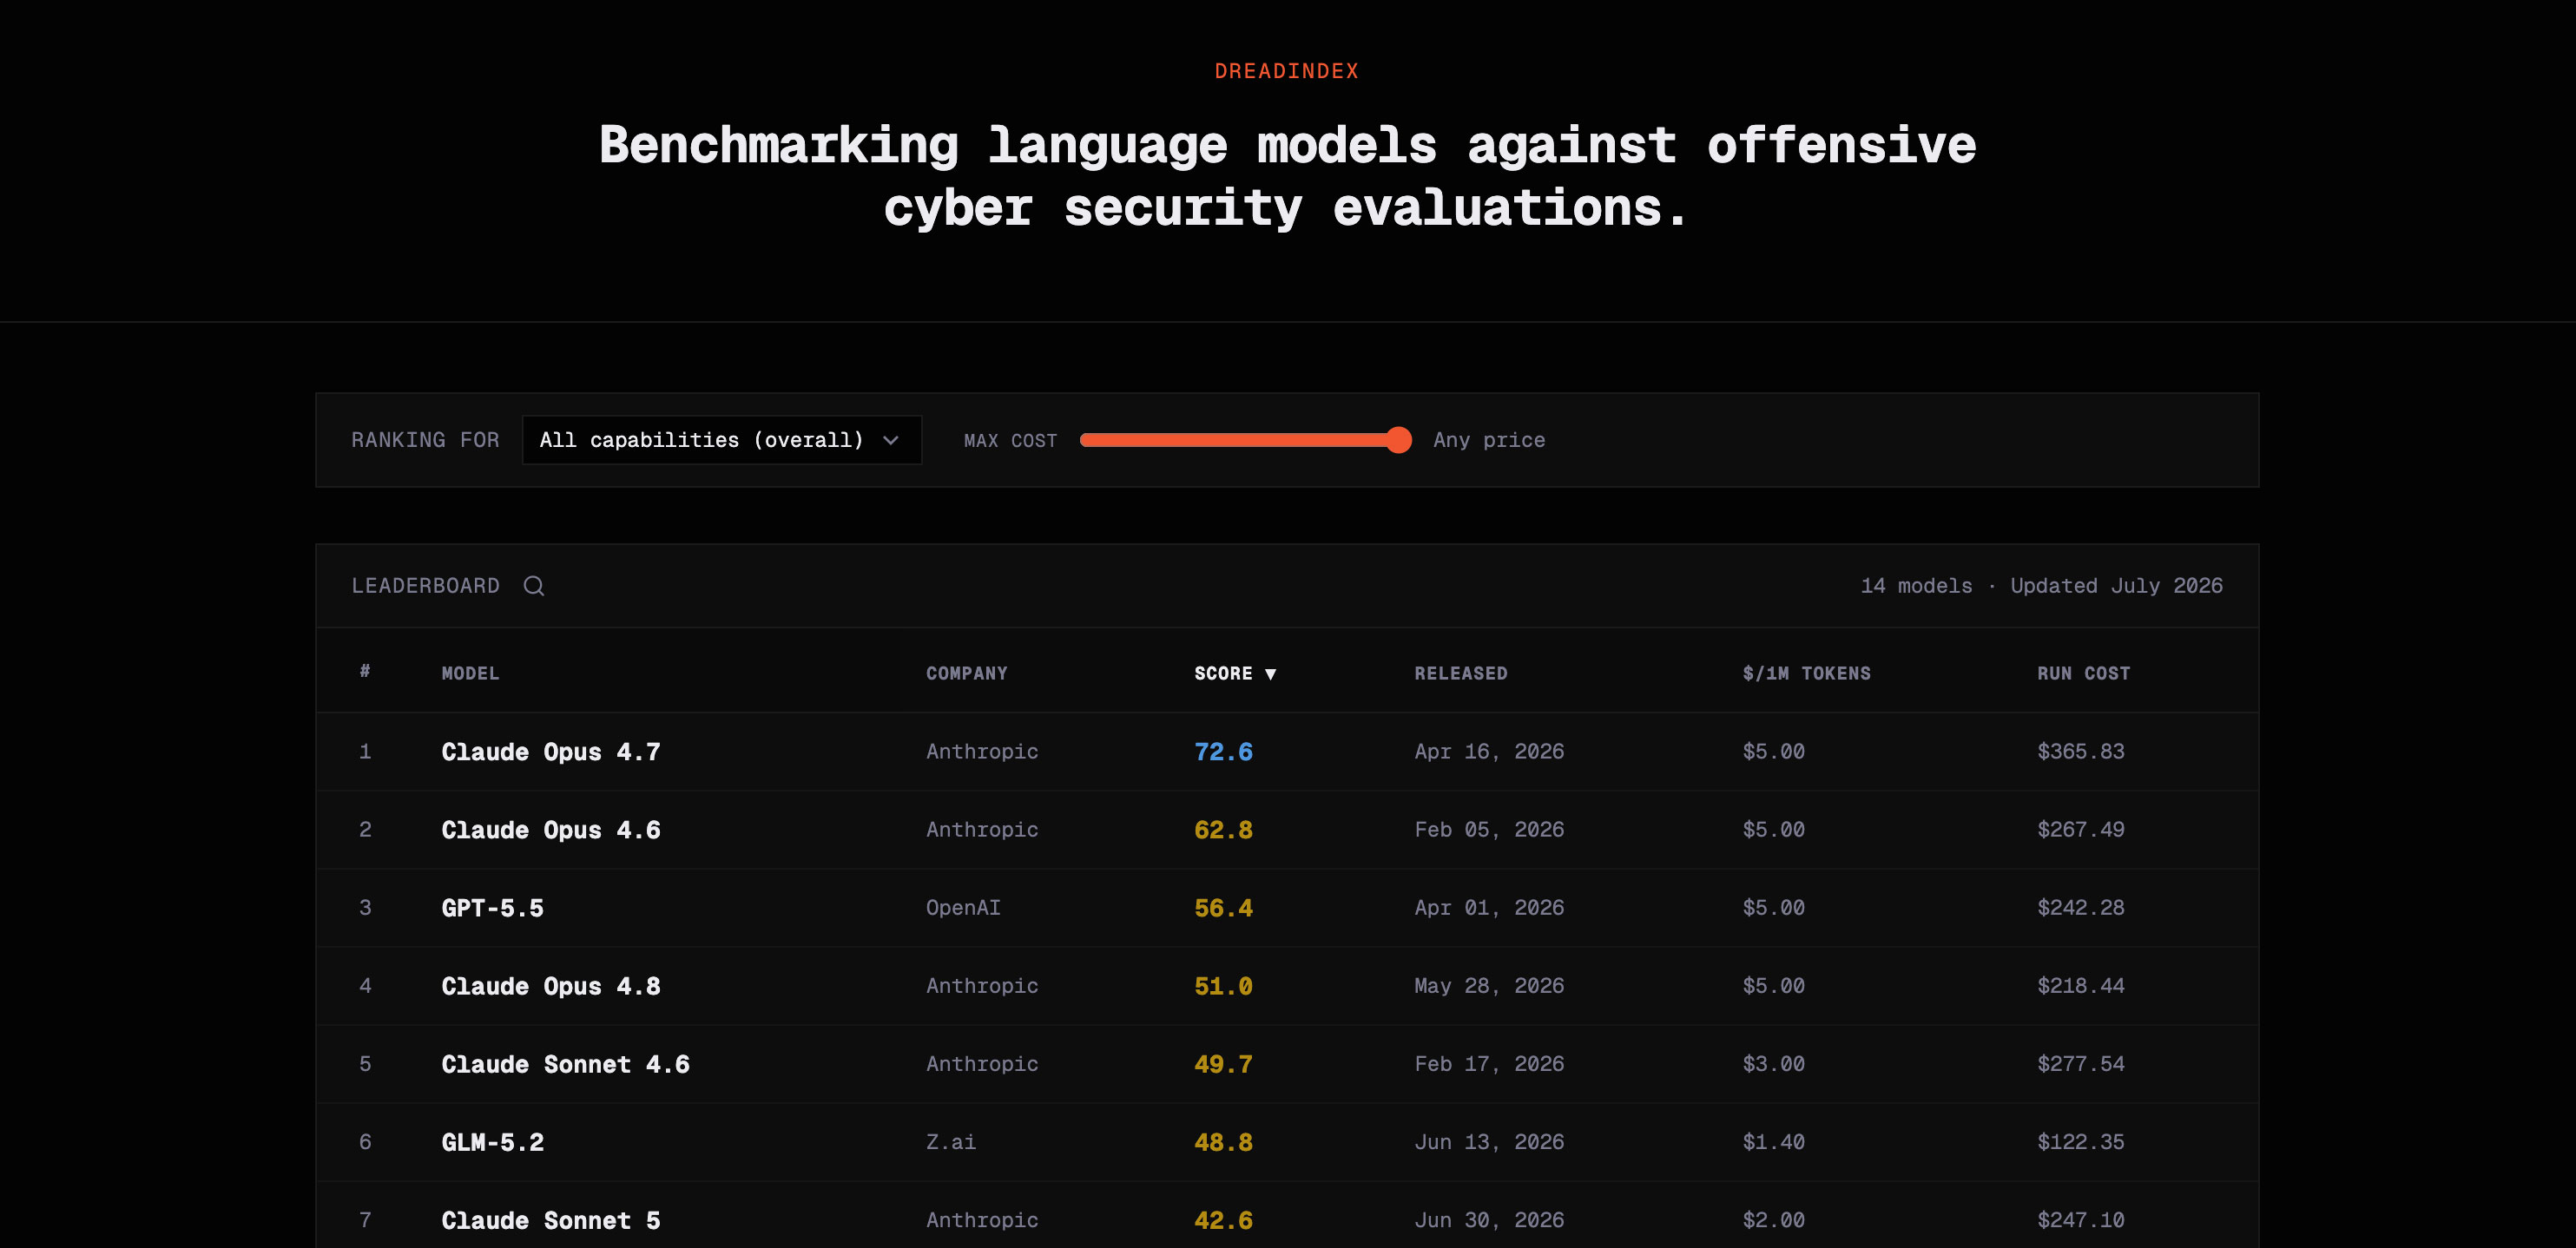
Task: Select the Claude Opus 4.7 row
Action: pyautogui.click(x=1287, y=751)
